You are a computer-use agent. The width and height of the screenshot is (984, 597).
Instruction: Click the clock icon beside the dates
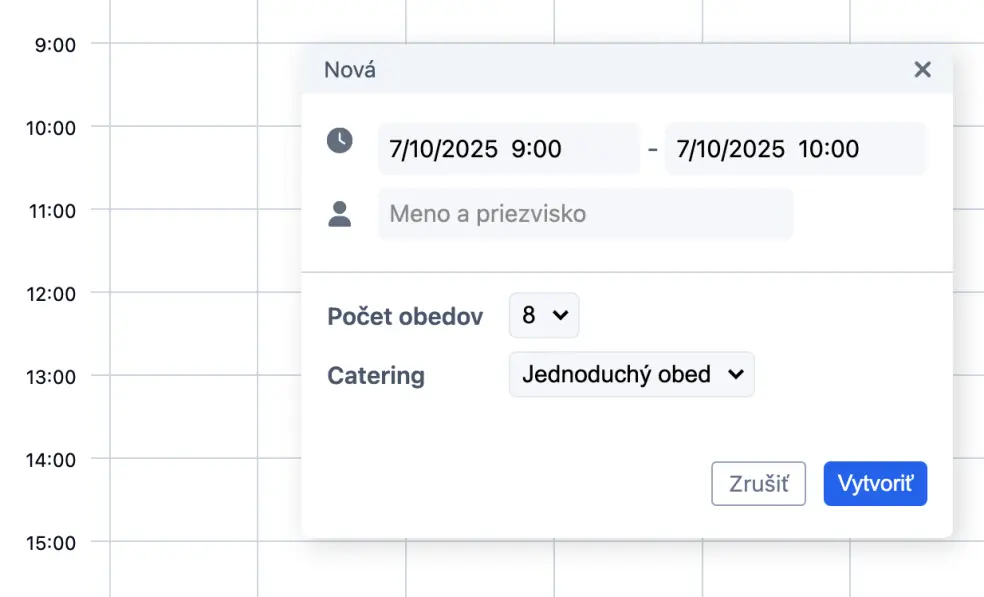point(339,141)
